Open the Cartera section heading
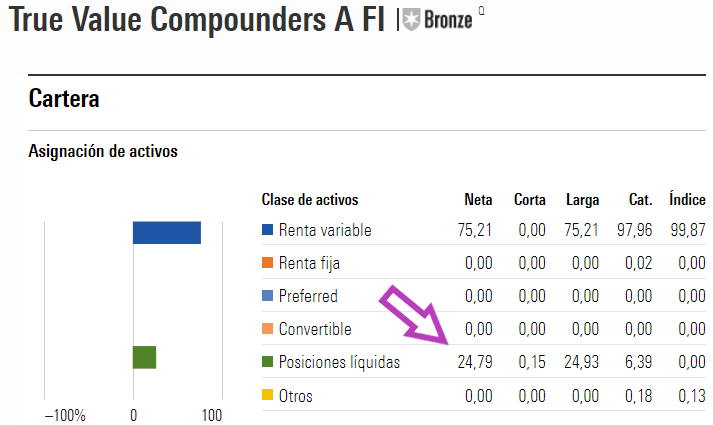 tap(64, 98)
